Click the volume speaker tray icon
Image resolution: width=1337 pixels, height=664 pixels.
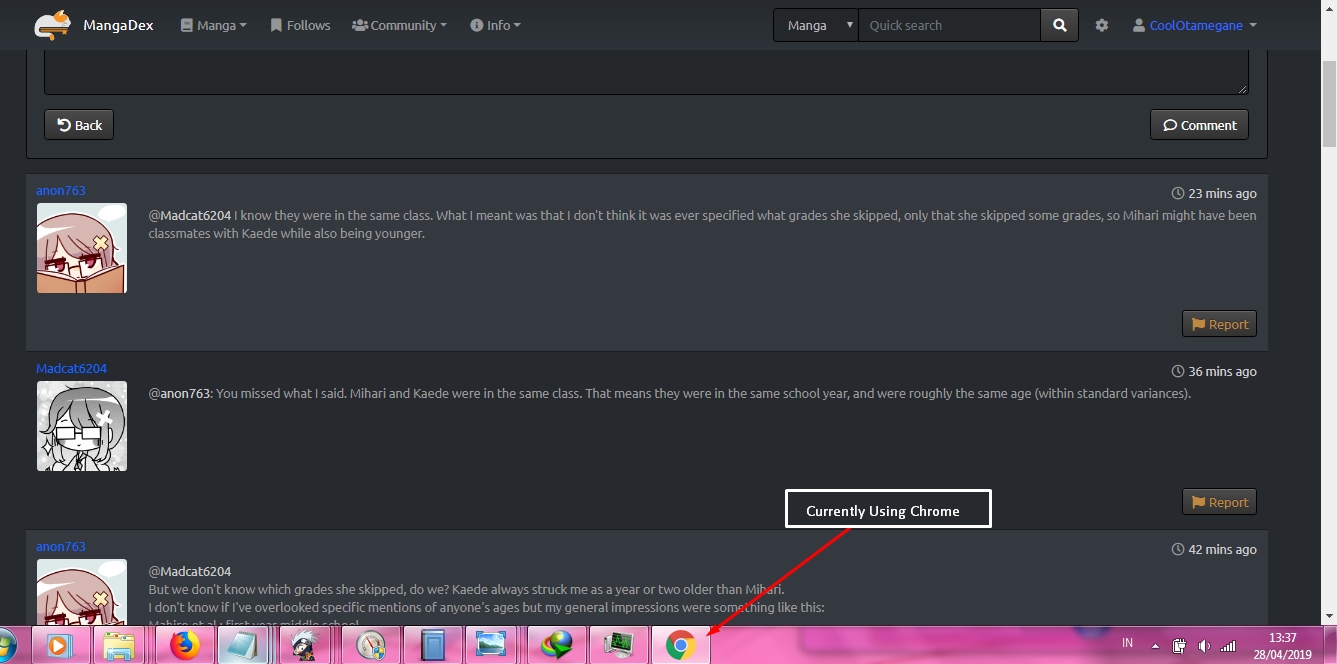pos(1203,645)
